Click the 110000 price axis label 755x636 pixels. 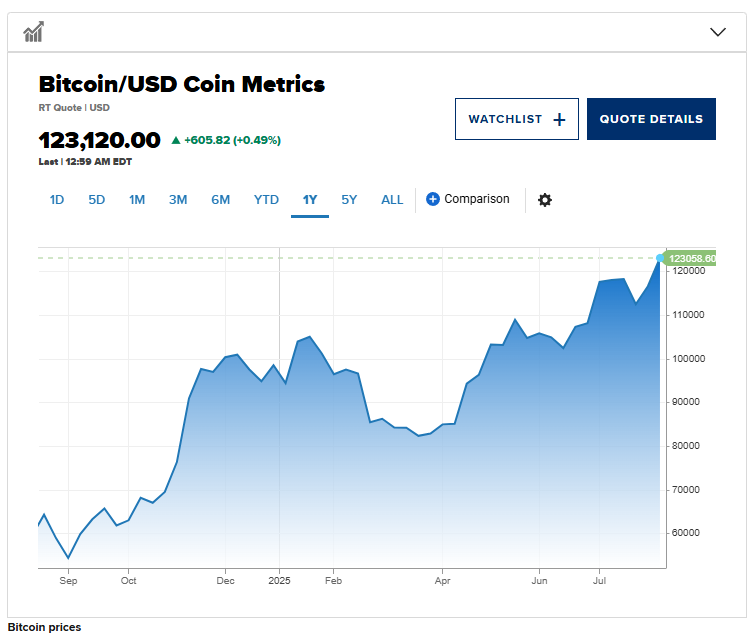(x=688, y=315)
